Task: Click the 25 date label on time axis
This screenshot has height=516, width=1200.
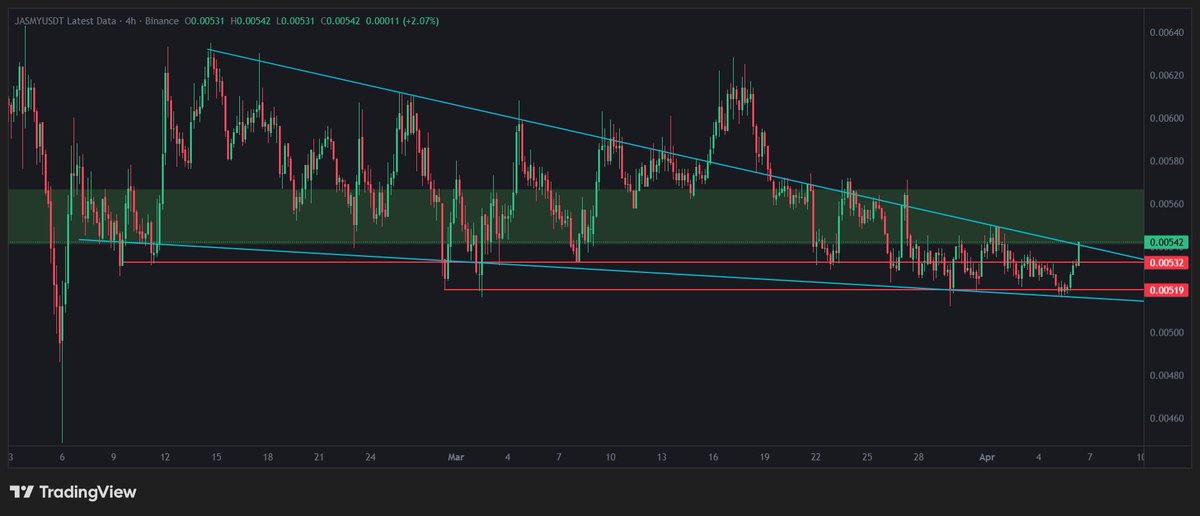Action: (x=867, y=457)
